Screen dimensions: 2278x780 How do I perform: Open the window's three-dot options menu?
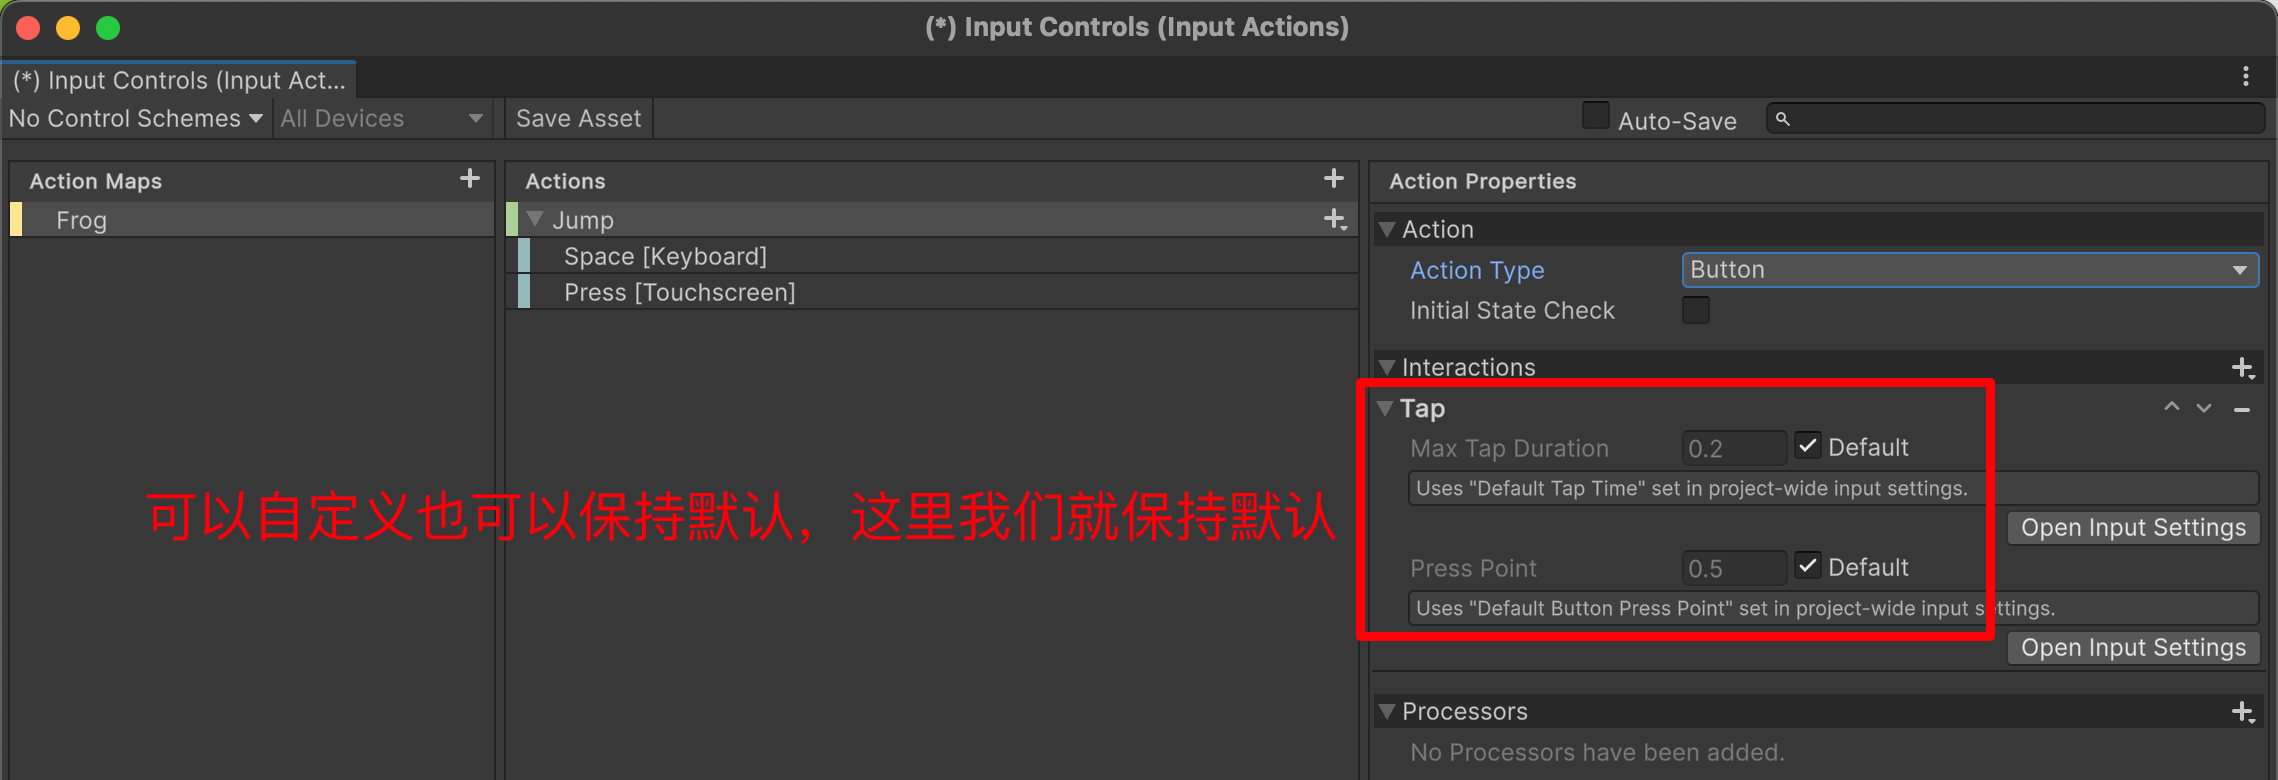click(2246, 76)
